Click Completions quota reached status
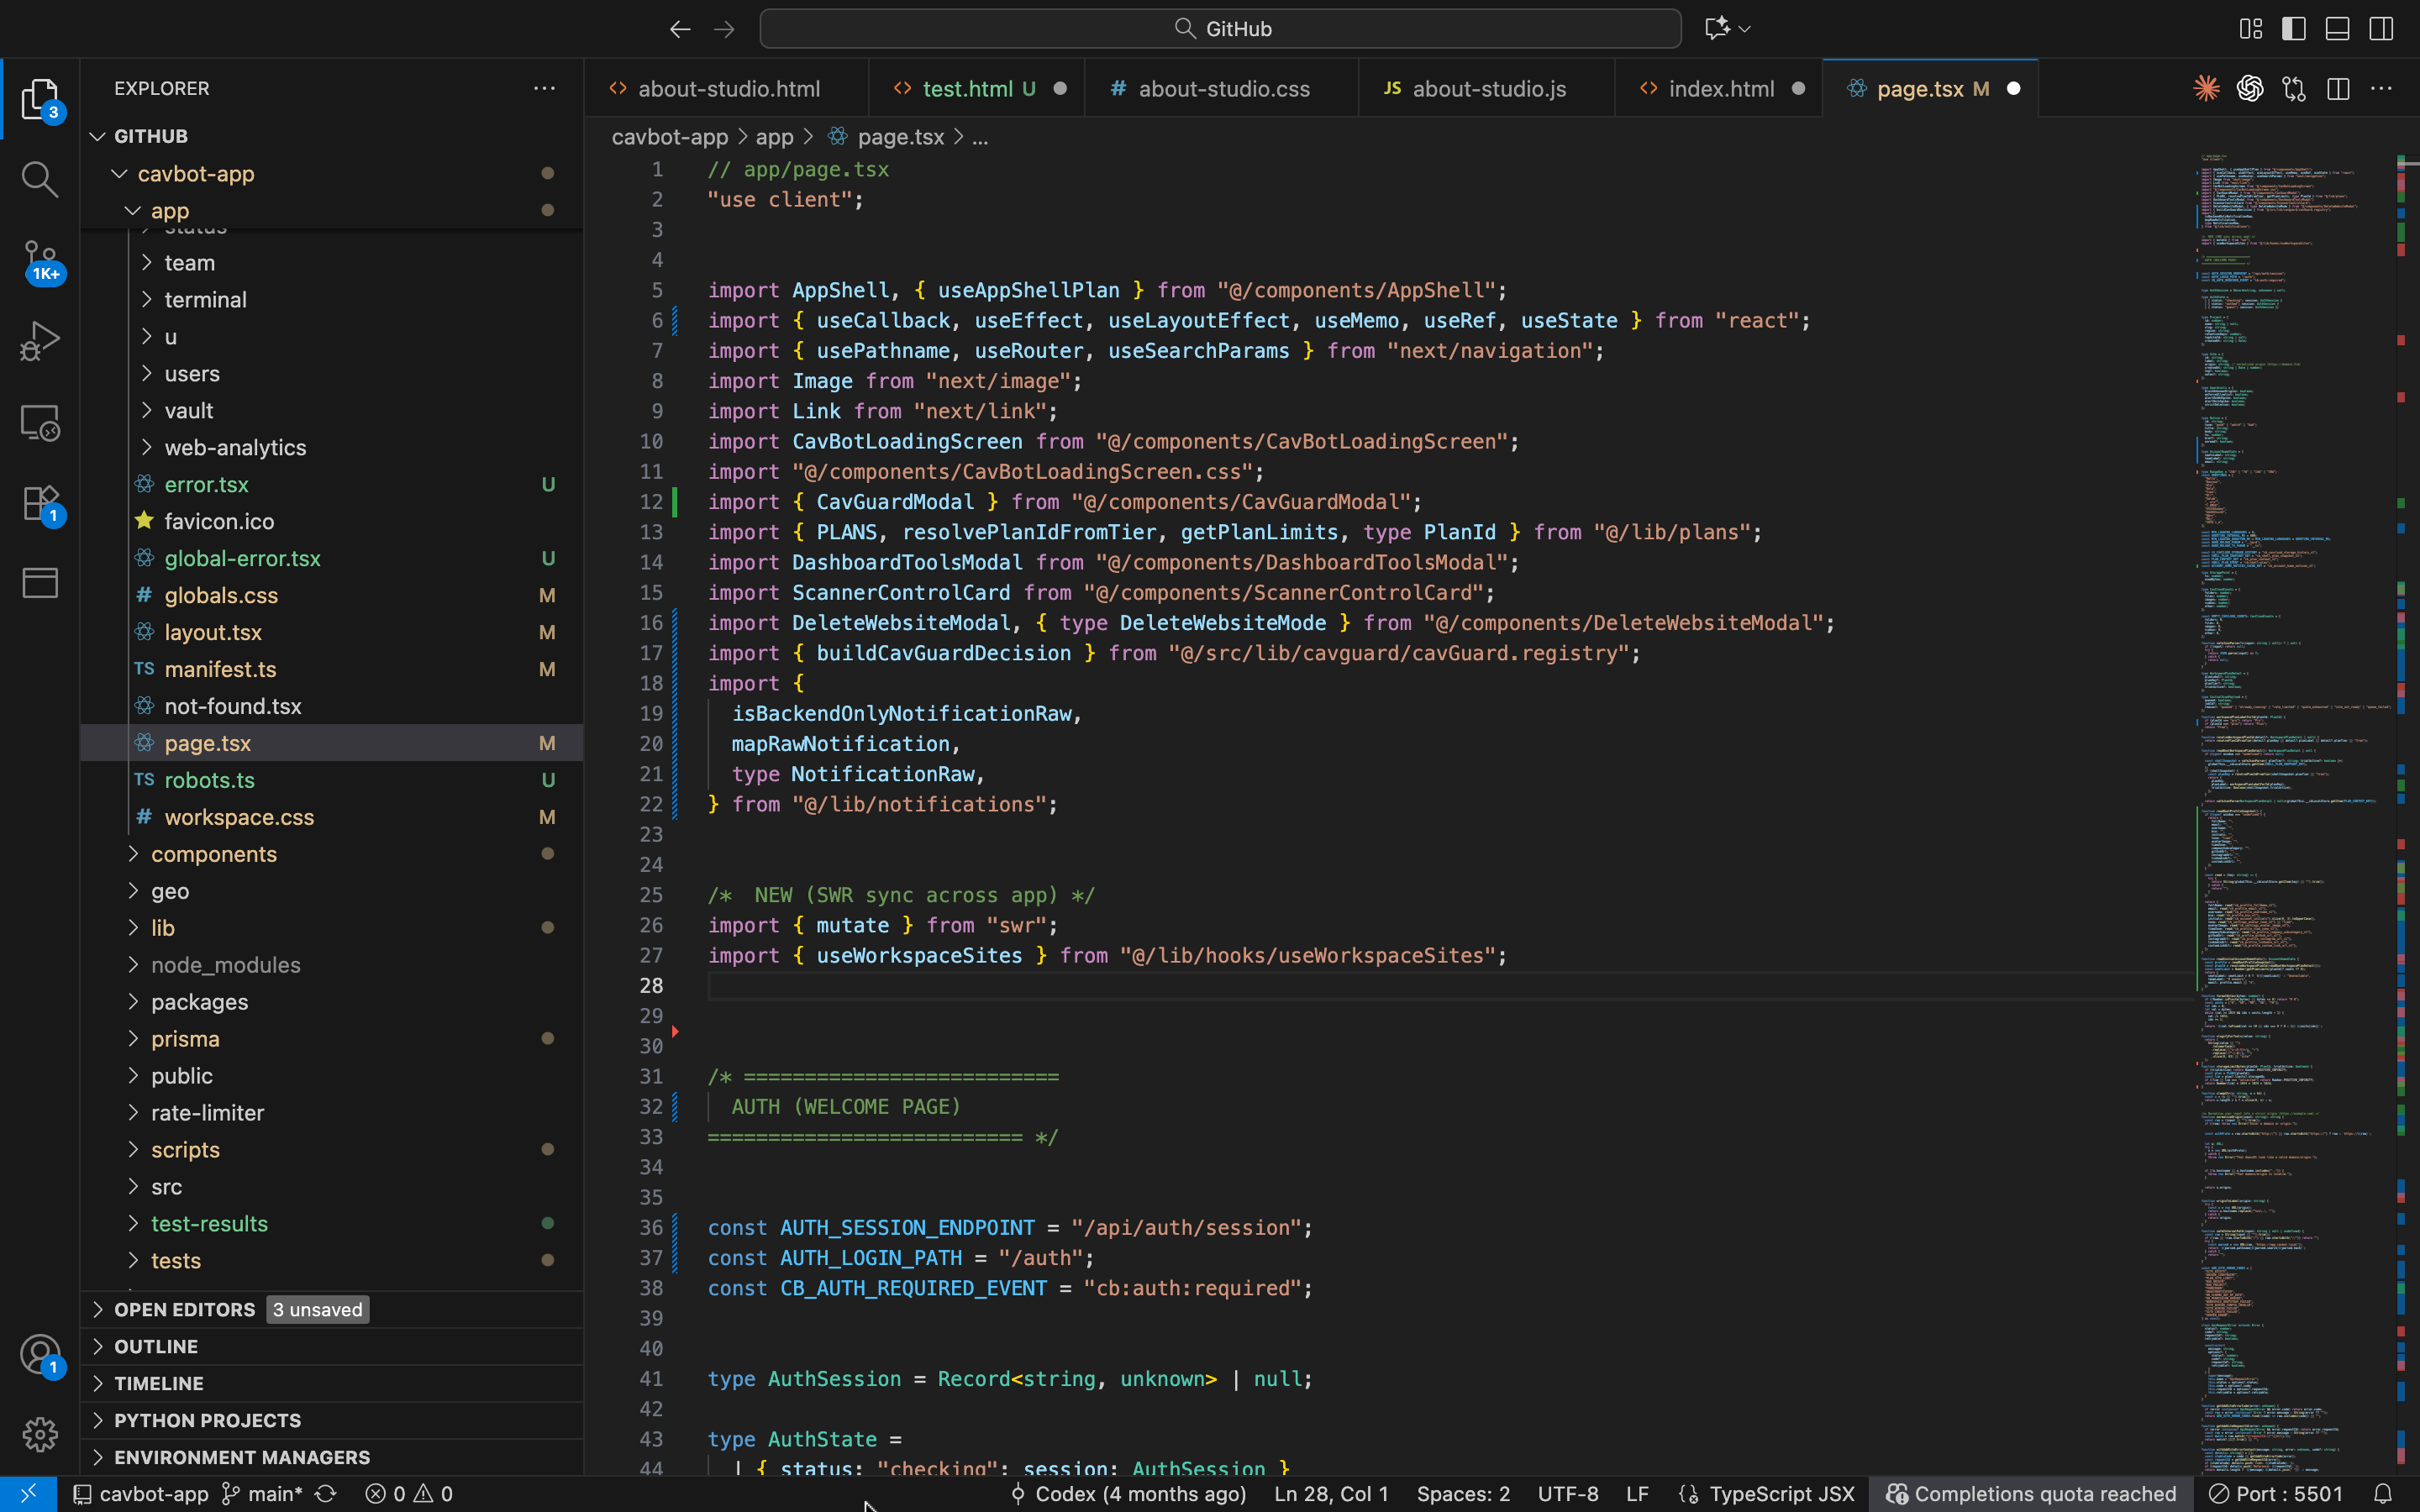Screen dimensions: 2420x1512 [x=2031, y=1494]
